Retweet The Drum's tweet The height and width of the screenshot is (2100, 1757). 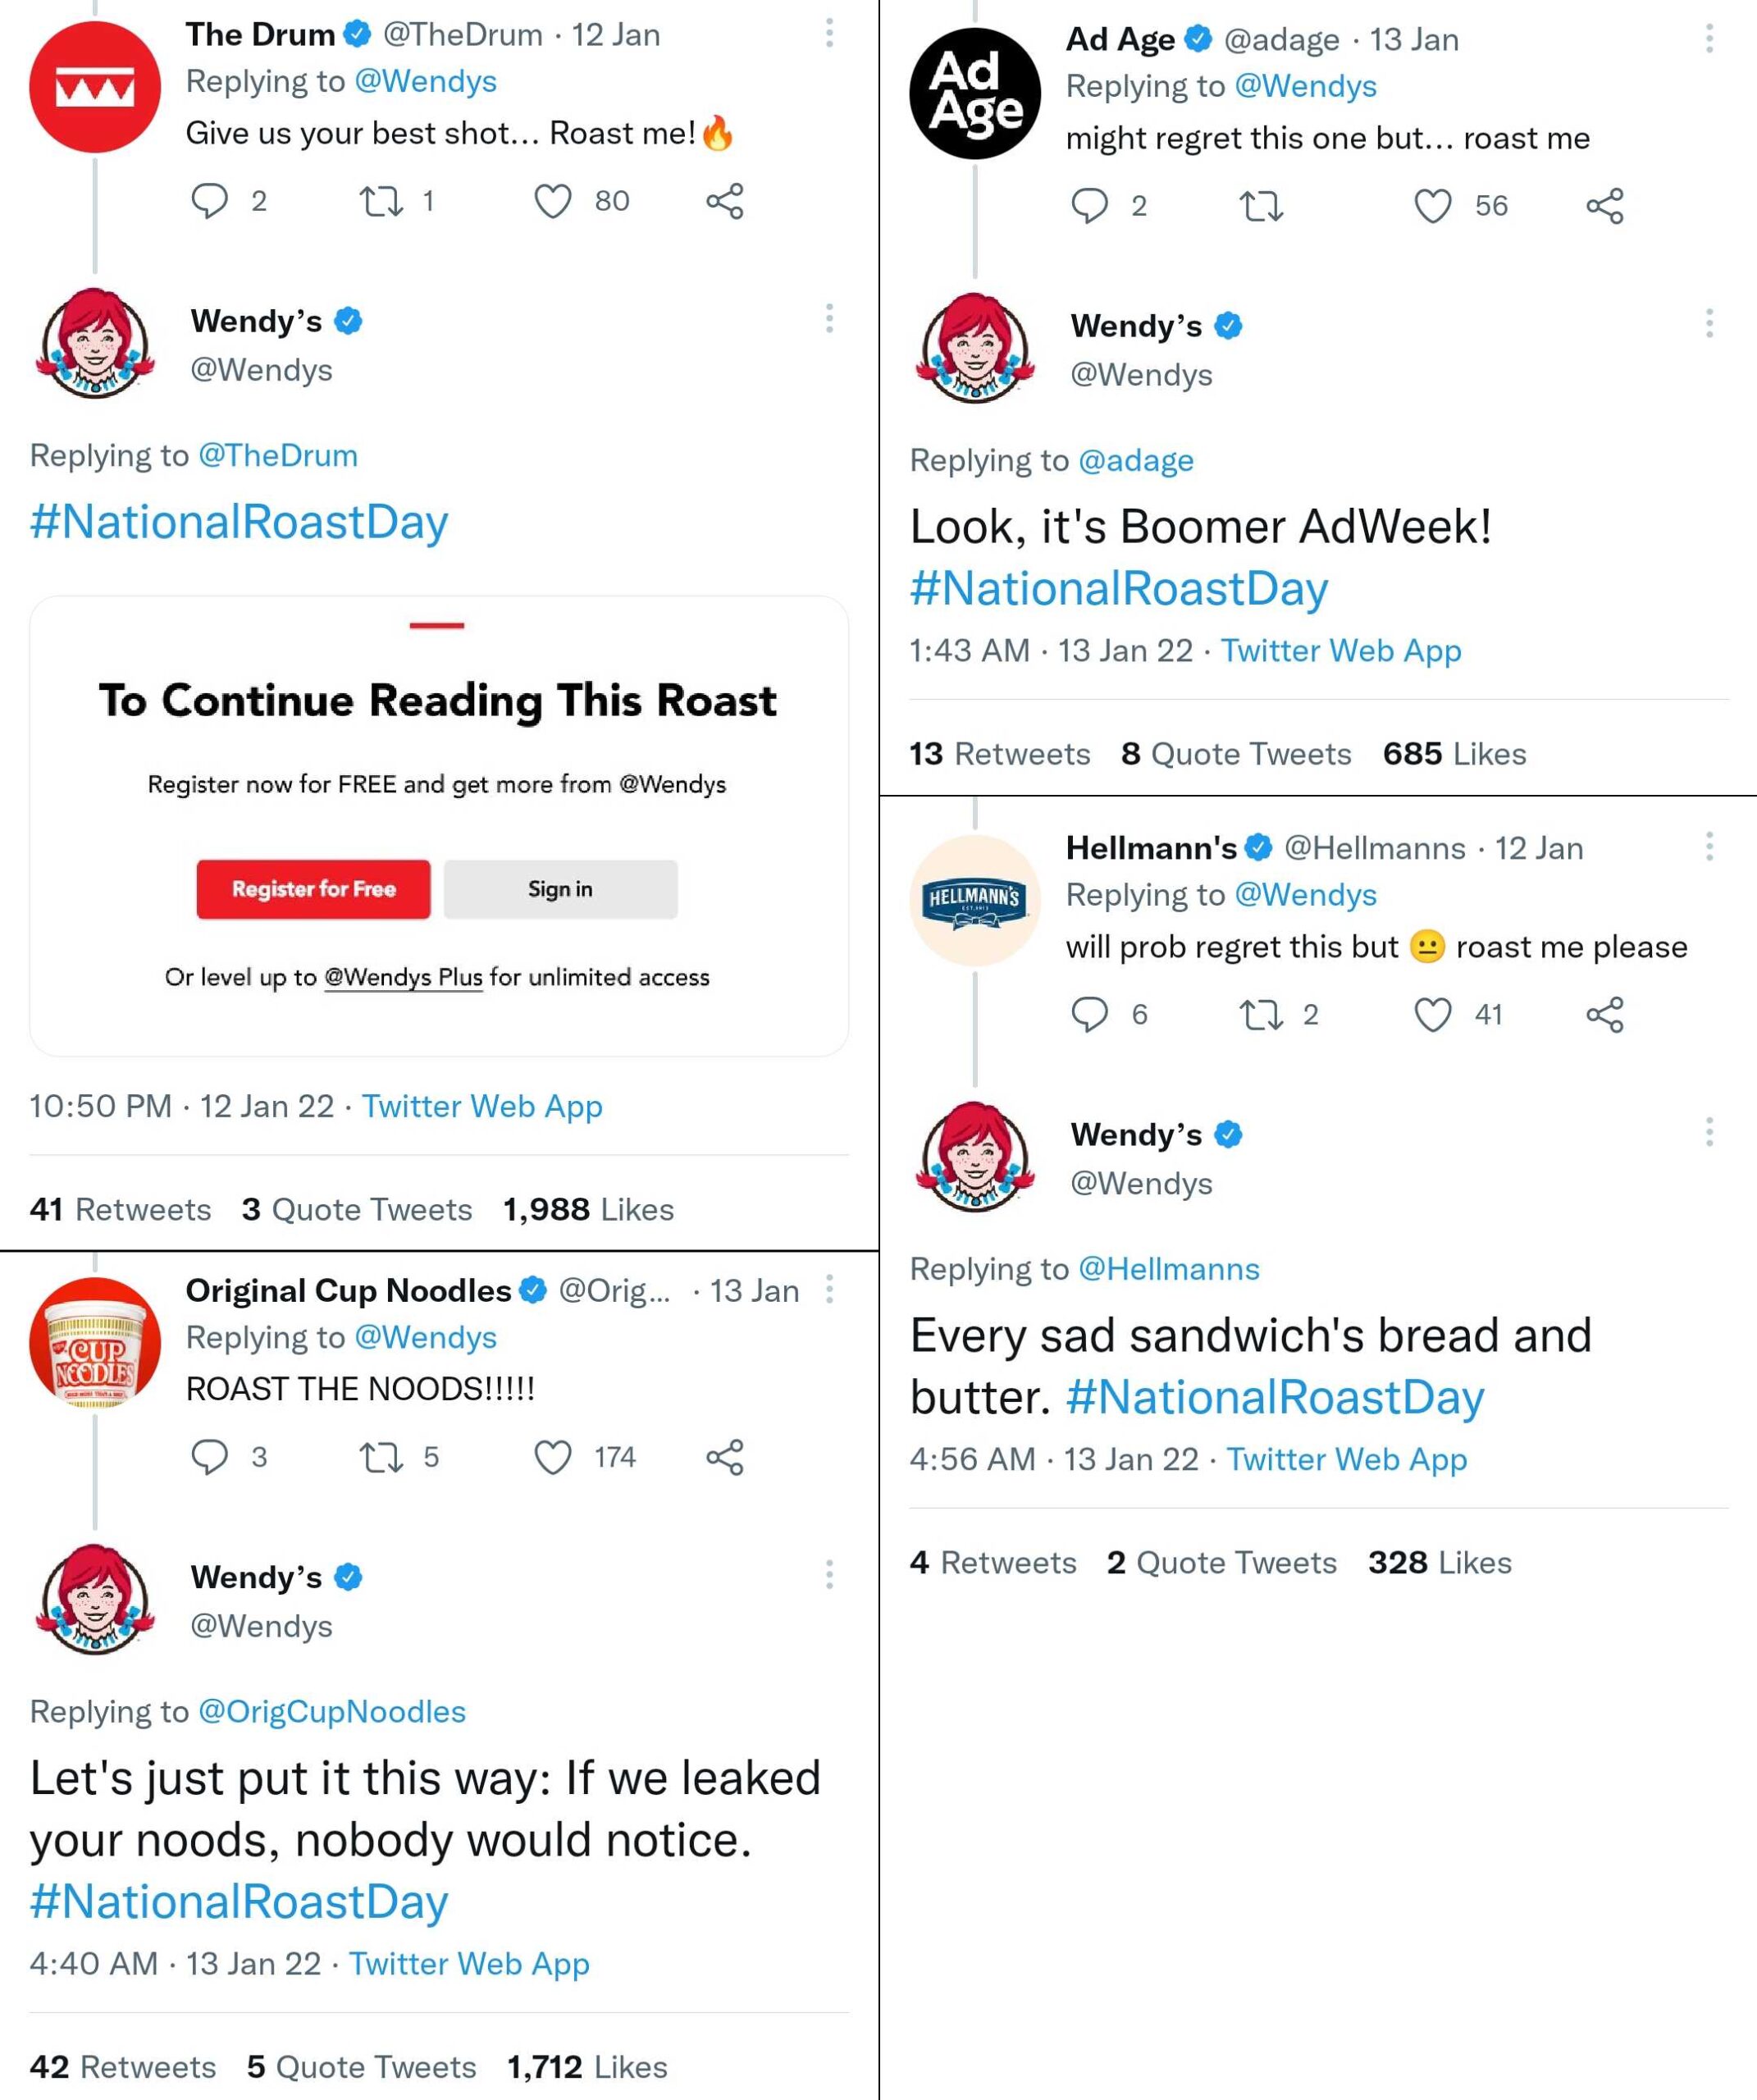click(x=381, y=202)
